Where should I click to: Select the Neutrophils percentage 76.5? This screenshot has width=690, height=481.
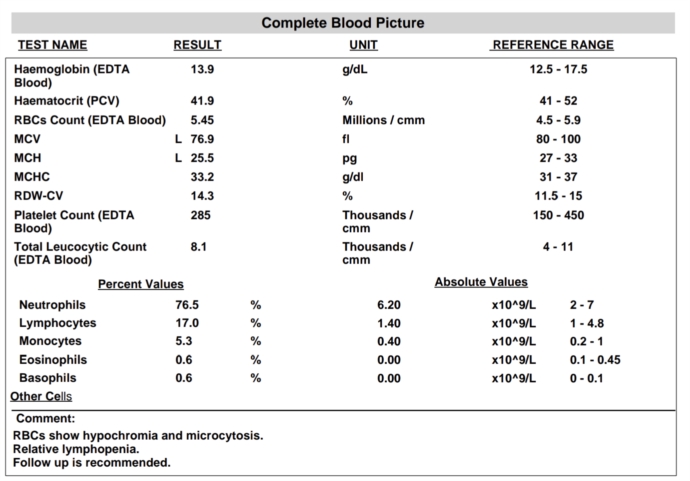click(187, 305)
